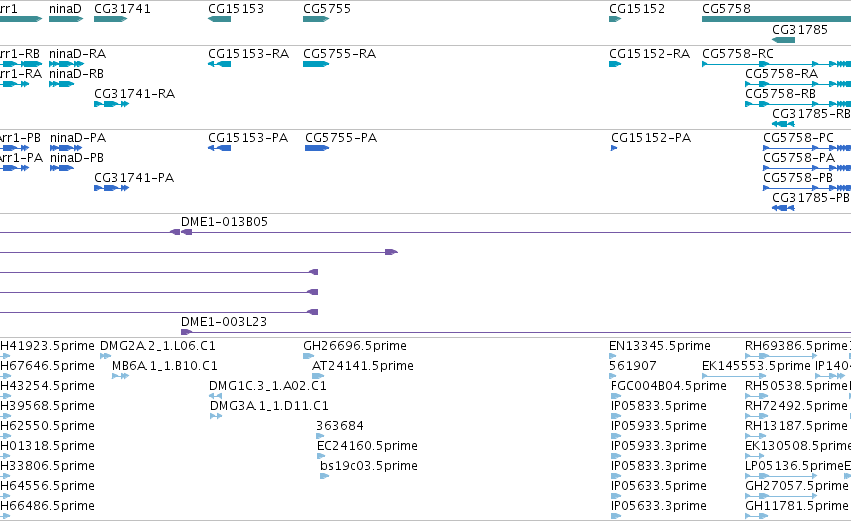Click the CG5755-RA transcript label
851x521 pixels.
(340, 54)
